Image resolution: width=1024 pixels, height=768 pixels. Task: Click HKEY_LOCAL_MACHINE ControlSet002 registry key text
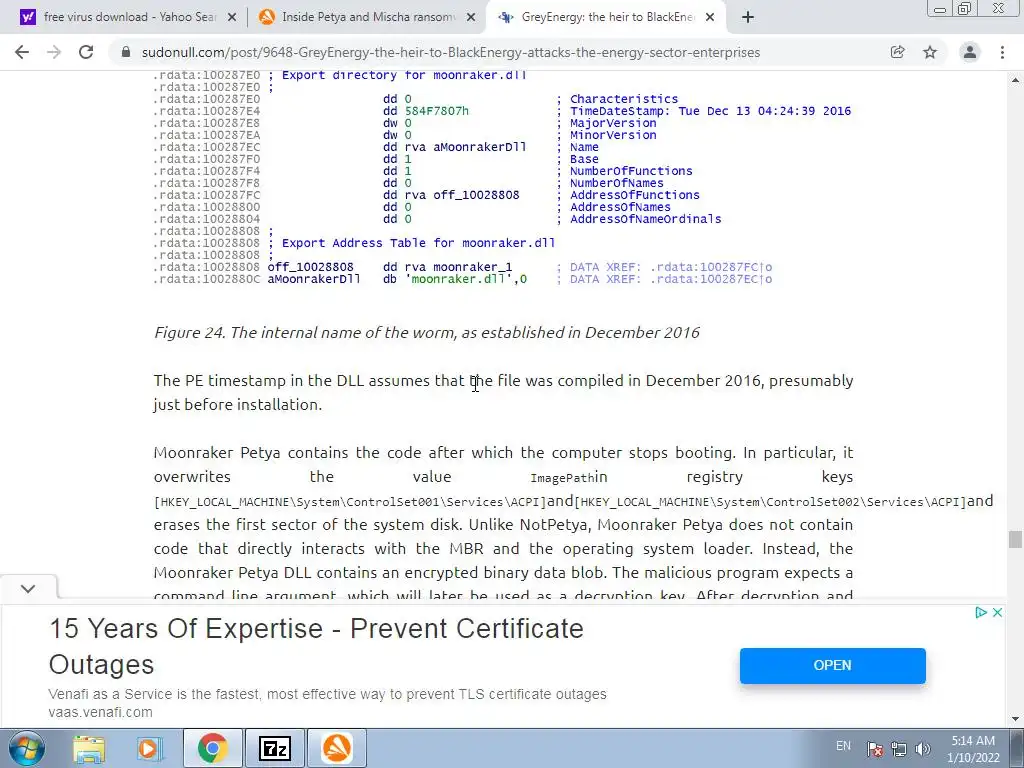tap(770, 502)
